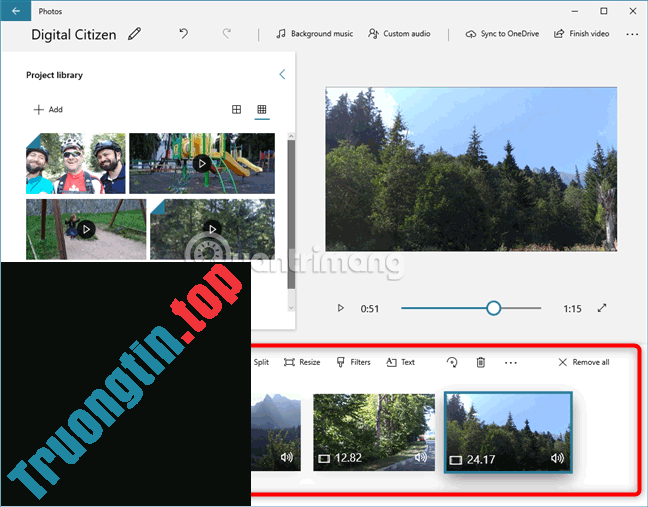Select the swing set video thumbnail
Screen dimensions: 648x507
pyautogui.click(x=86, y=229)
